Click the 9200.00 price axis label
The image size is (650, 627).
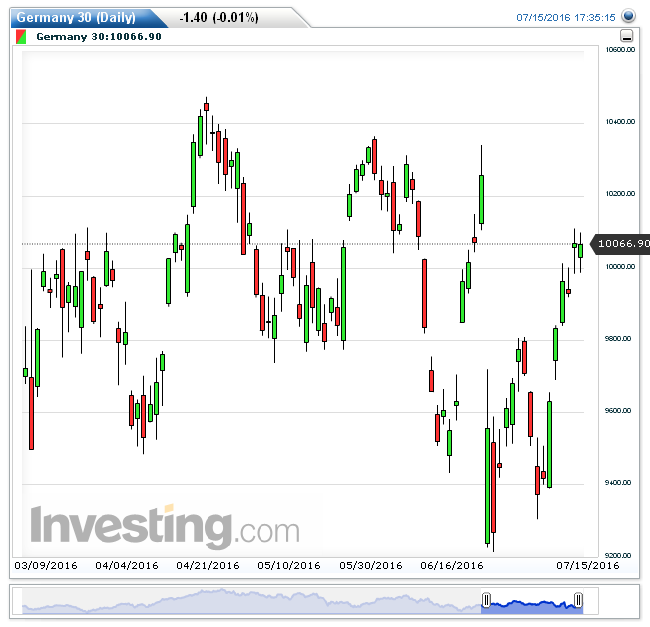618,555
